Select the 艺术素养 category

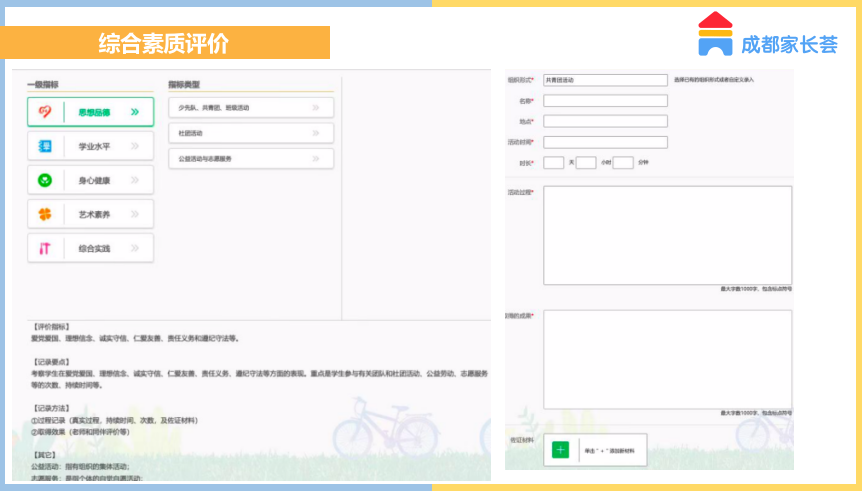[x=91, y=214]
